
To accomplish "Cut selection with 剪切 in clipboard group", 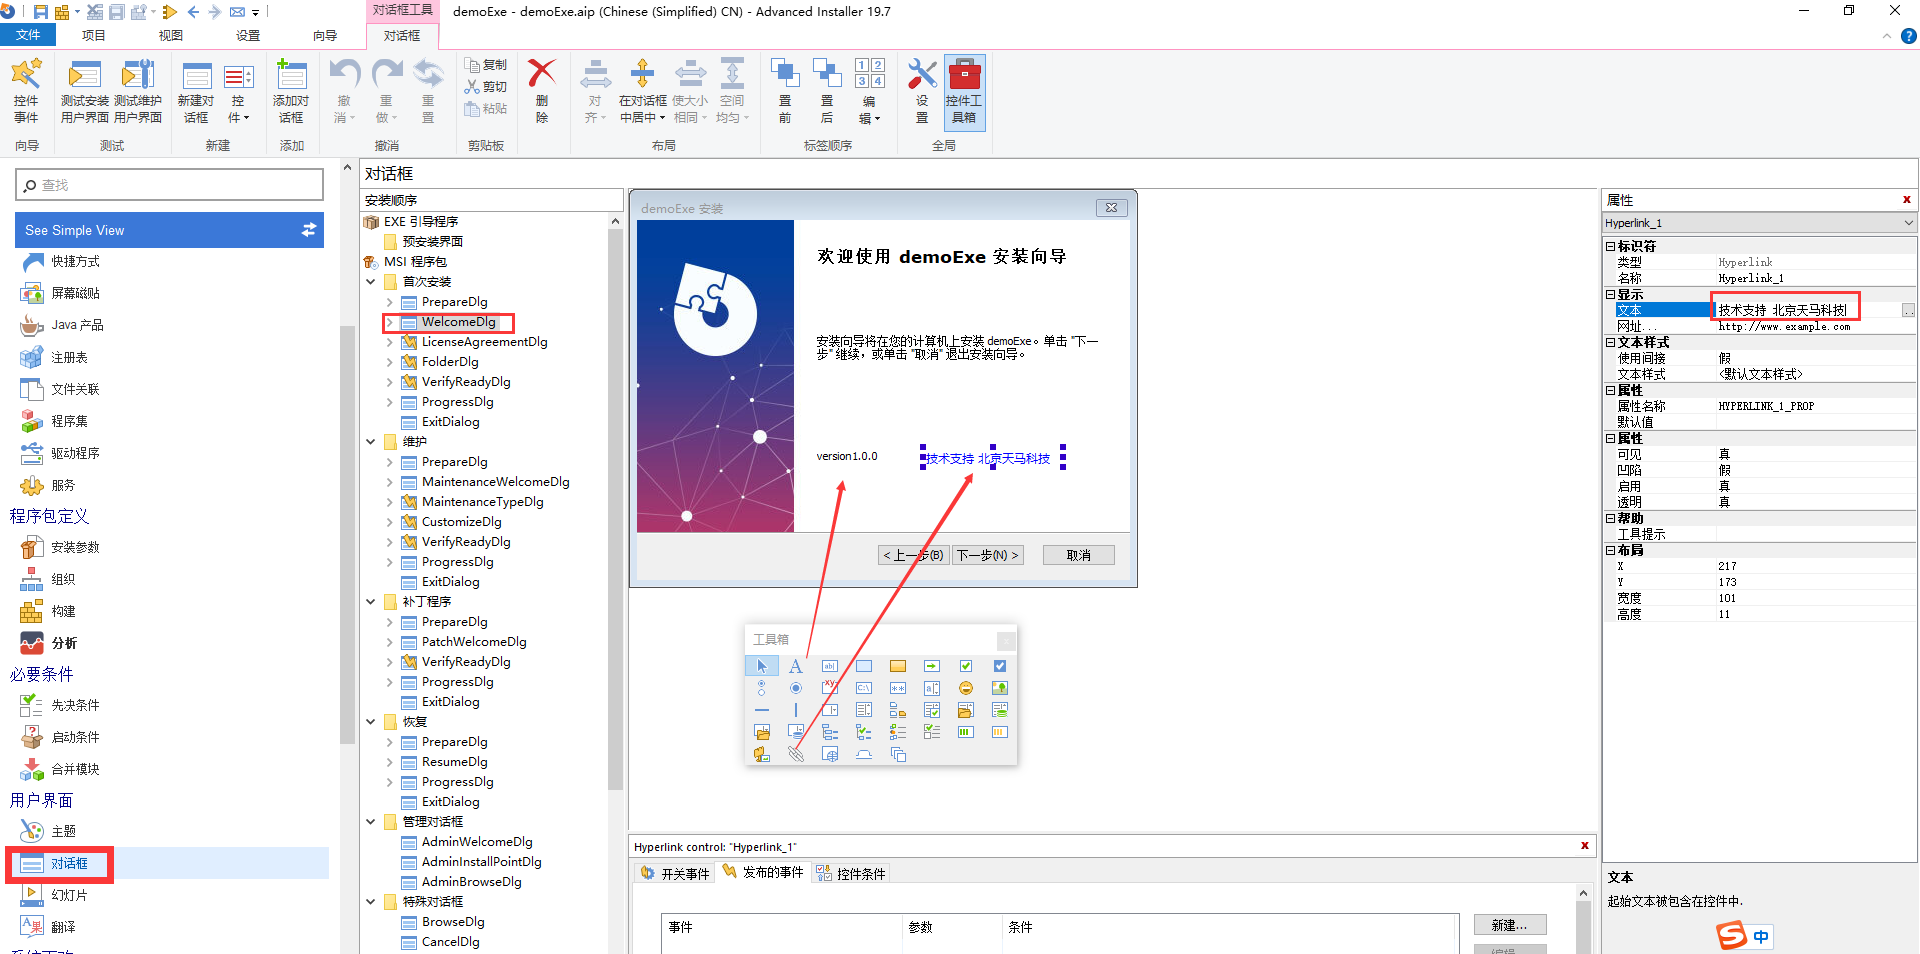I will (x=486, y=87).
